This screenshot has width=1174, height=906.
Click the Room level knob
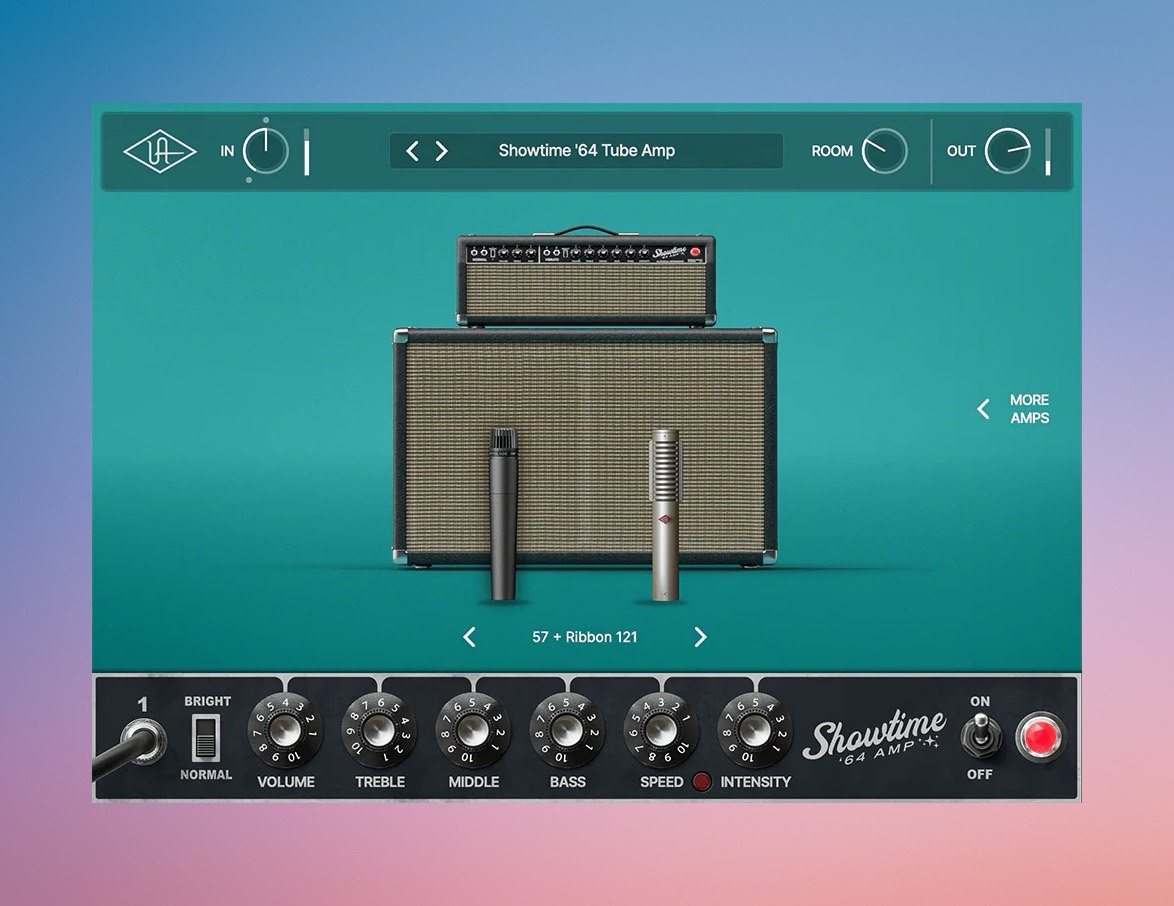click(885, 152)
